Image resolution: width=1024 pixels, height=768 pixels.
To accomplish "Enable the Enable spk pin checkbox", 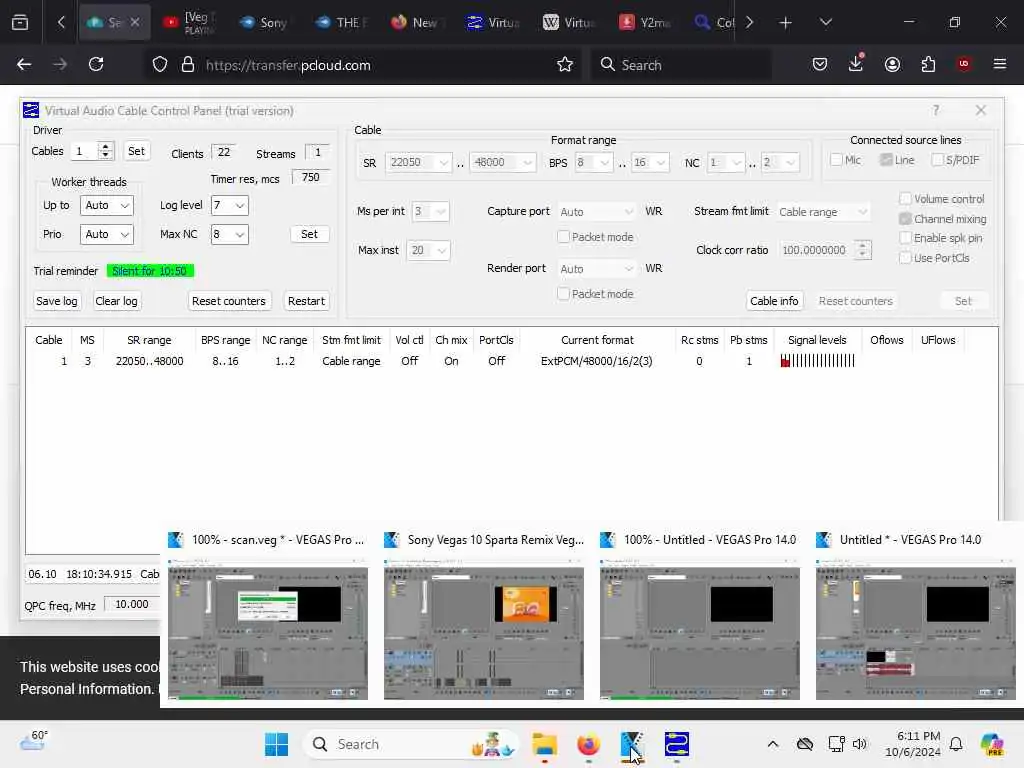I will pyautogui.click(x=905, y=238).
